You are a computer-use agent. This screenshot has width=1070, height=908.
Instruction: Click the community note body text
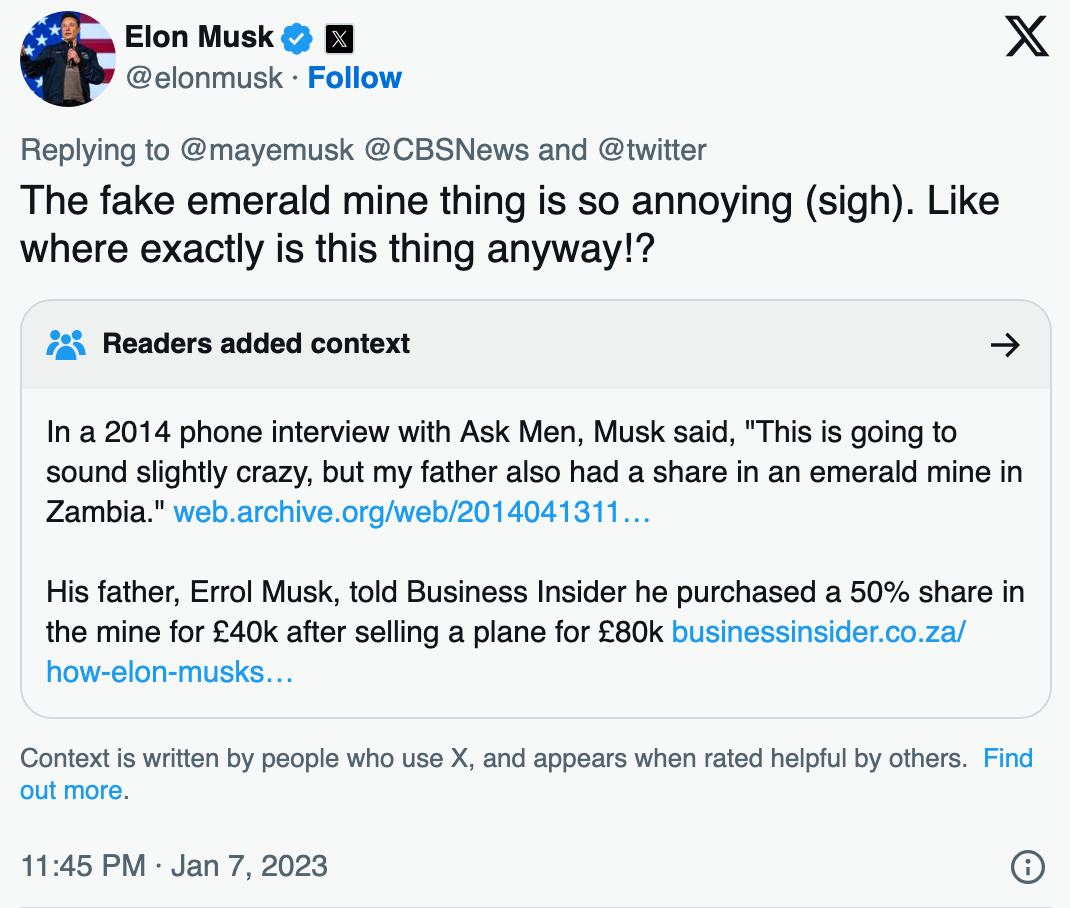(x=535, y=553)
